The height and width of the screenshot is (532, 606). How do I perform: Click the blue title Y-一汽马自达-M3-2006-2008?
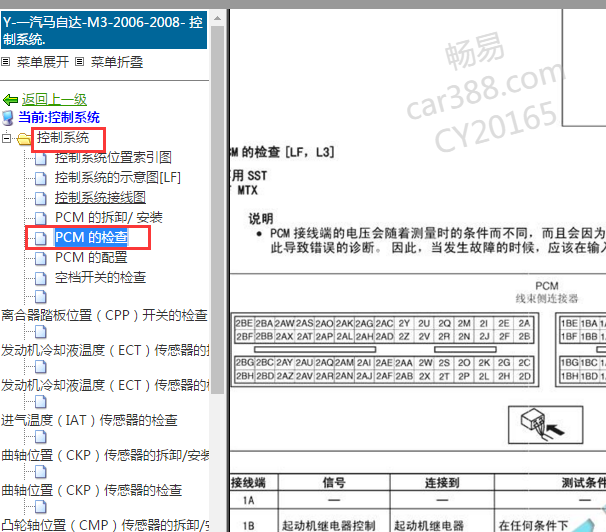pos(104,30)
